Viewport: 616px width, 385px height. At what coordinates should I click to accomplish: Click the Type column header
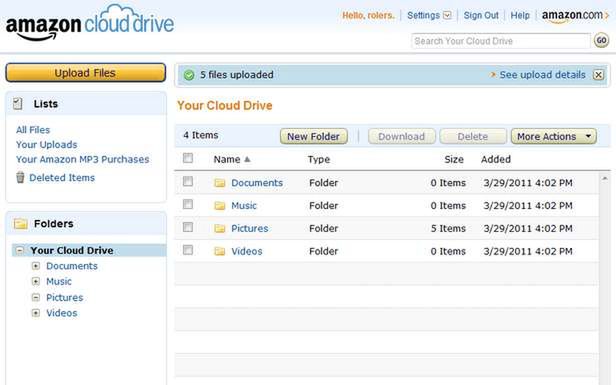pyautogui.click(x=319, y=159)
